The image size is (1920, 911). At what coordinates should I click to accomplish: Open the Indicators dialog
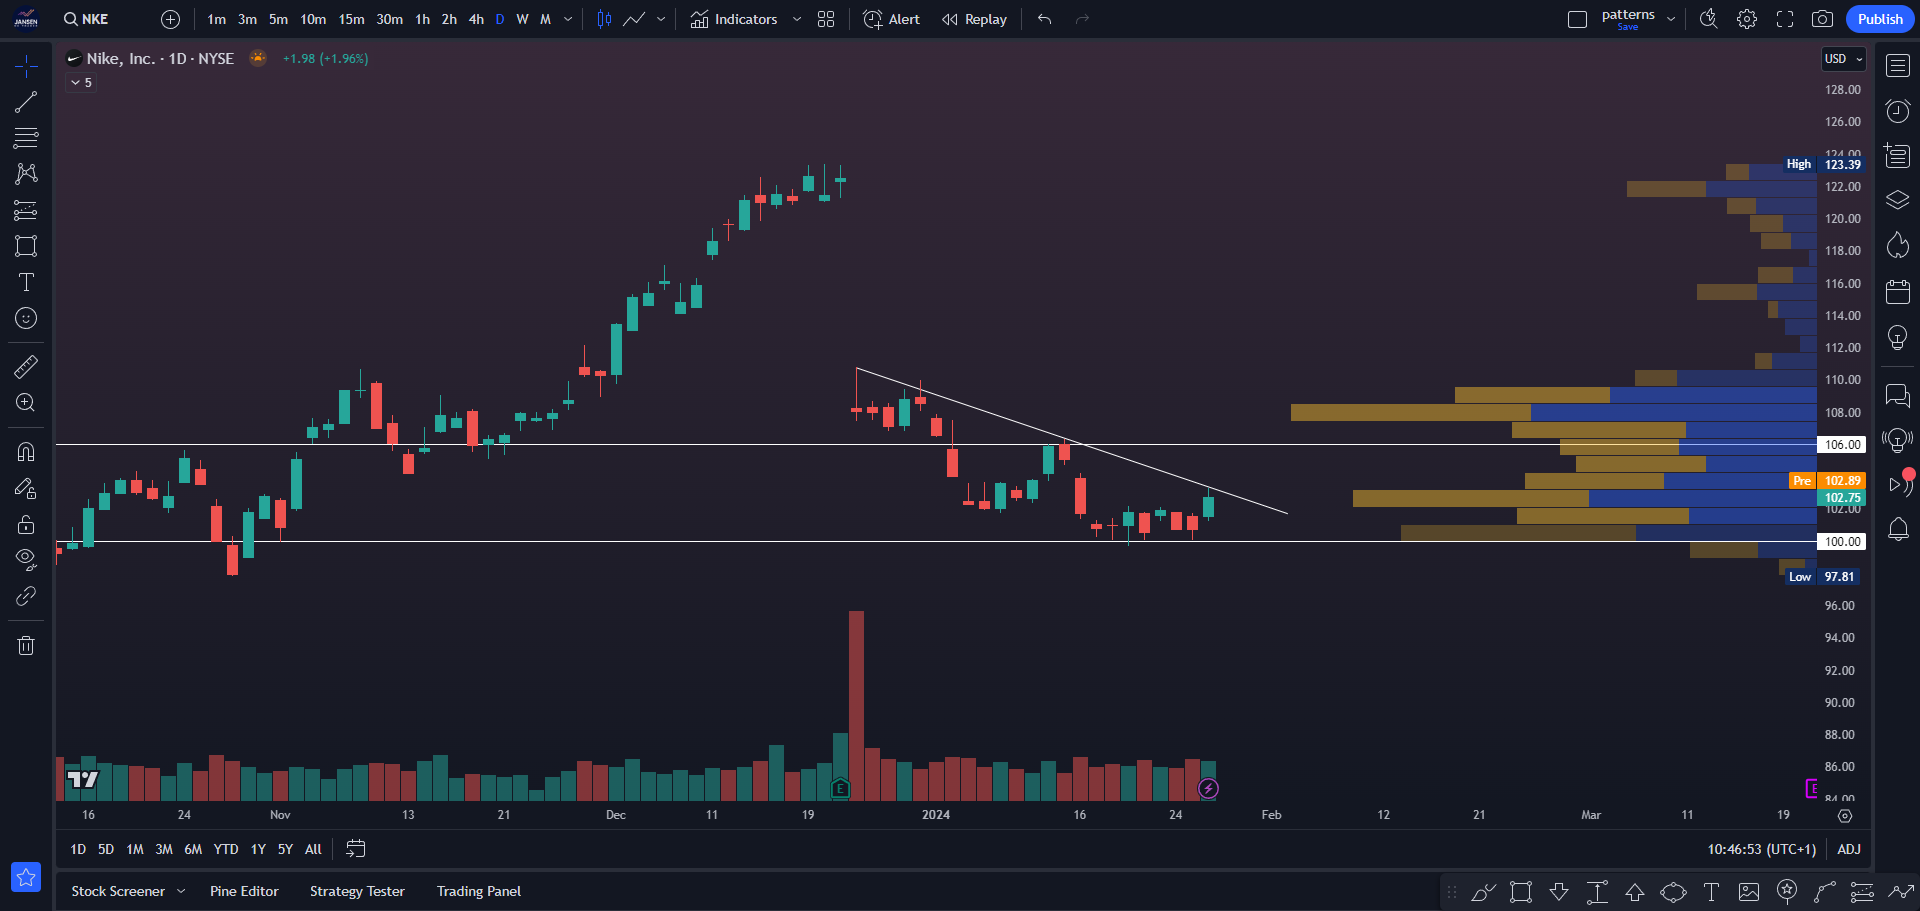[734, 19]
